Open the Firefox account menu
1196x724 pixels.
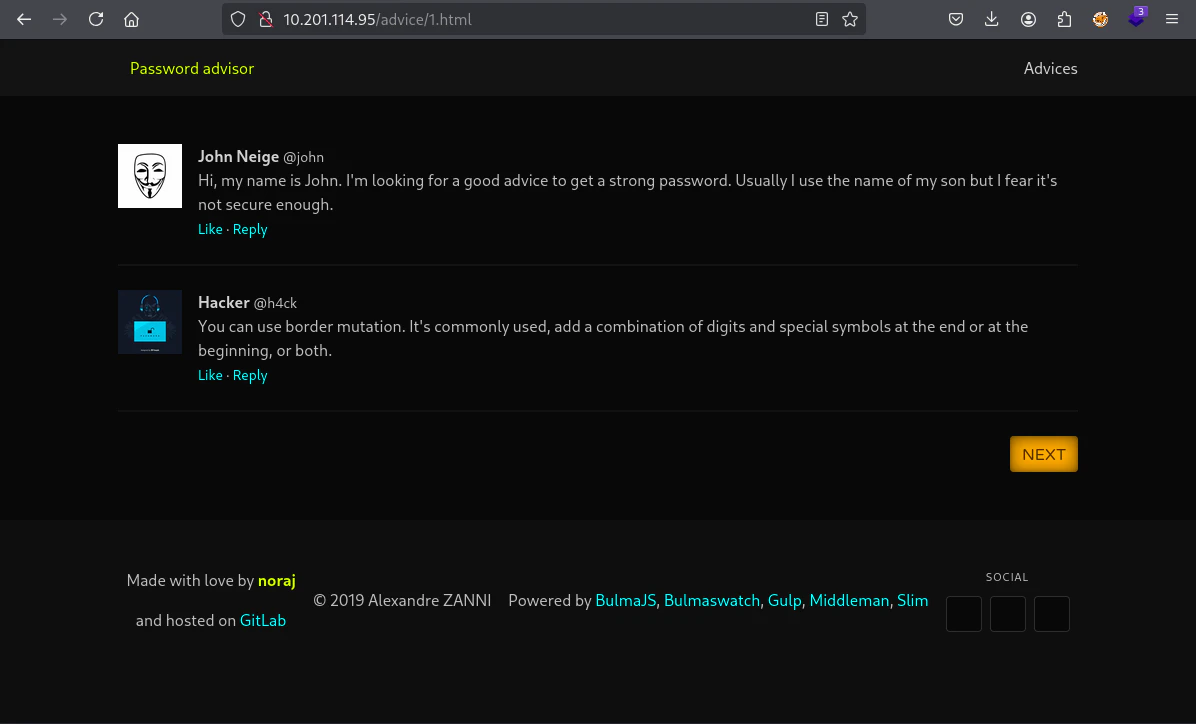(x=1028, y=20)
